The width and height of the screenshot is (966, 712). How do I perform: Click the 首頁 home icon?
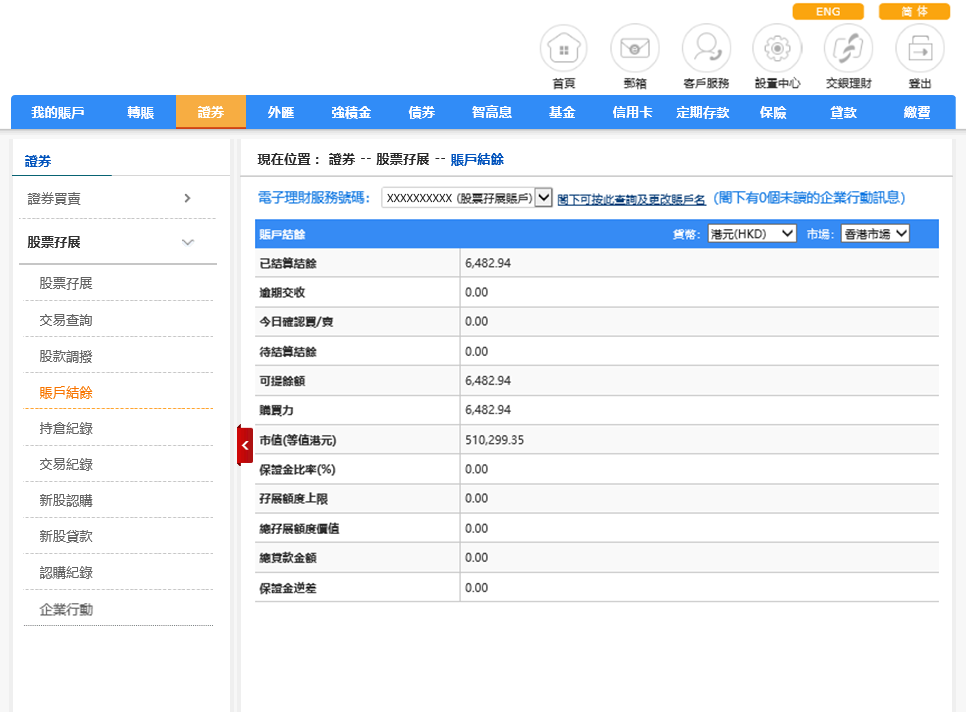click(x=563, y=48)
